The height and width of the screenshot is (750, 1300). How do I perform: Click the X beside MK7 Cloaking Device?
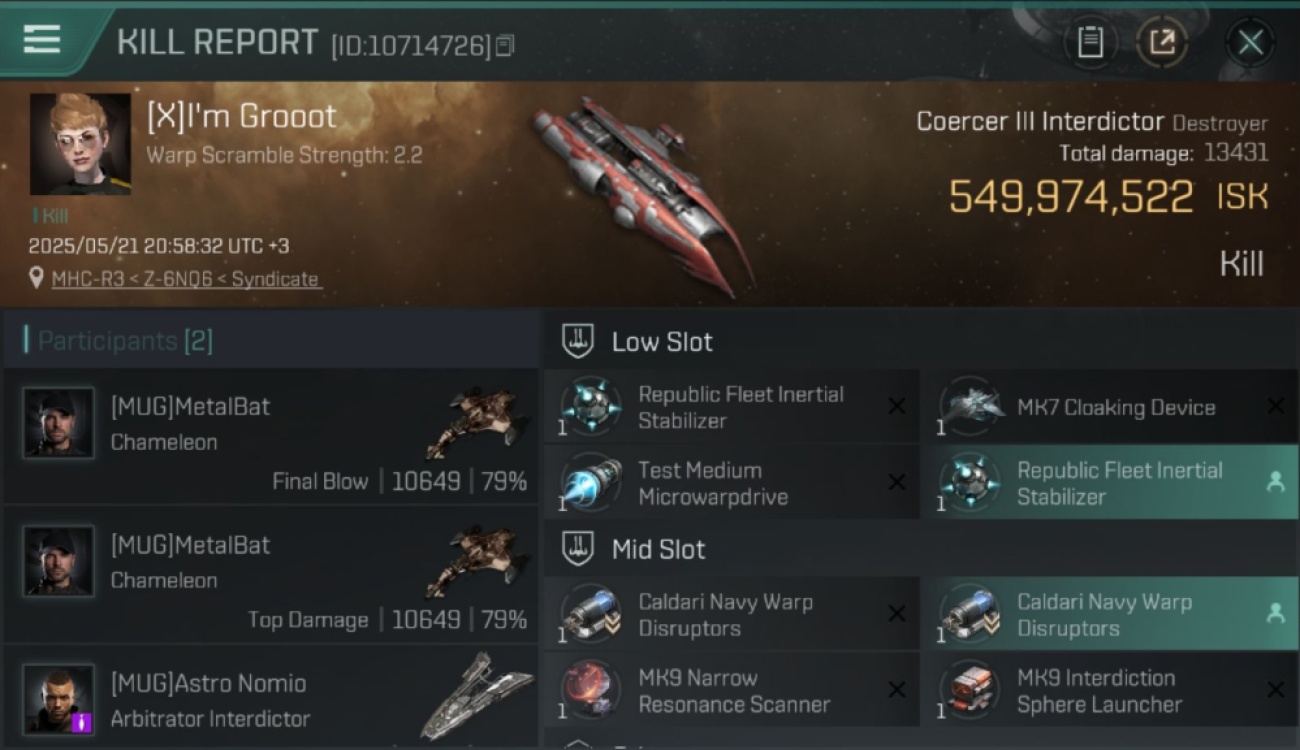point(1275,406)
